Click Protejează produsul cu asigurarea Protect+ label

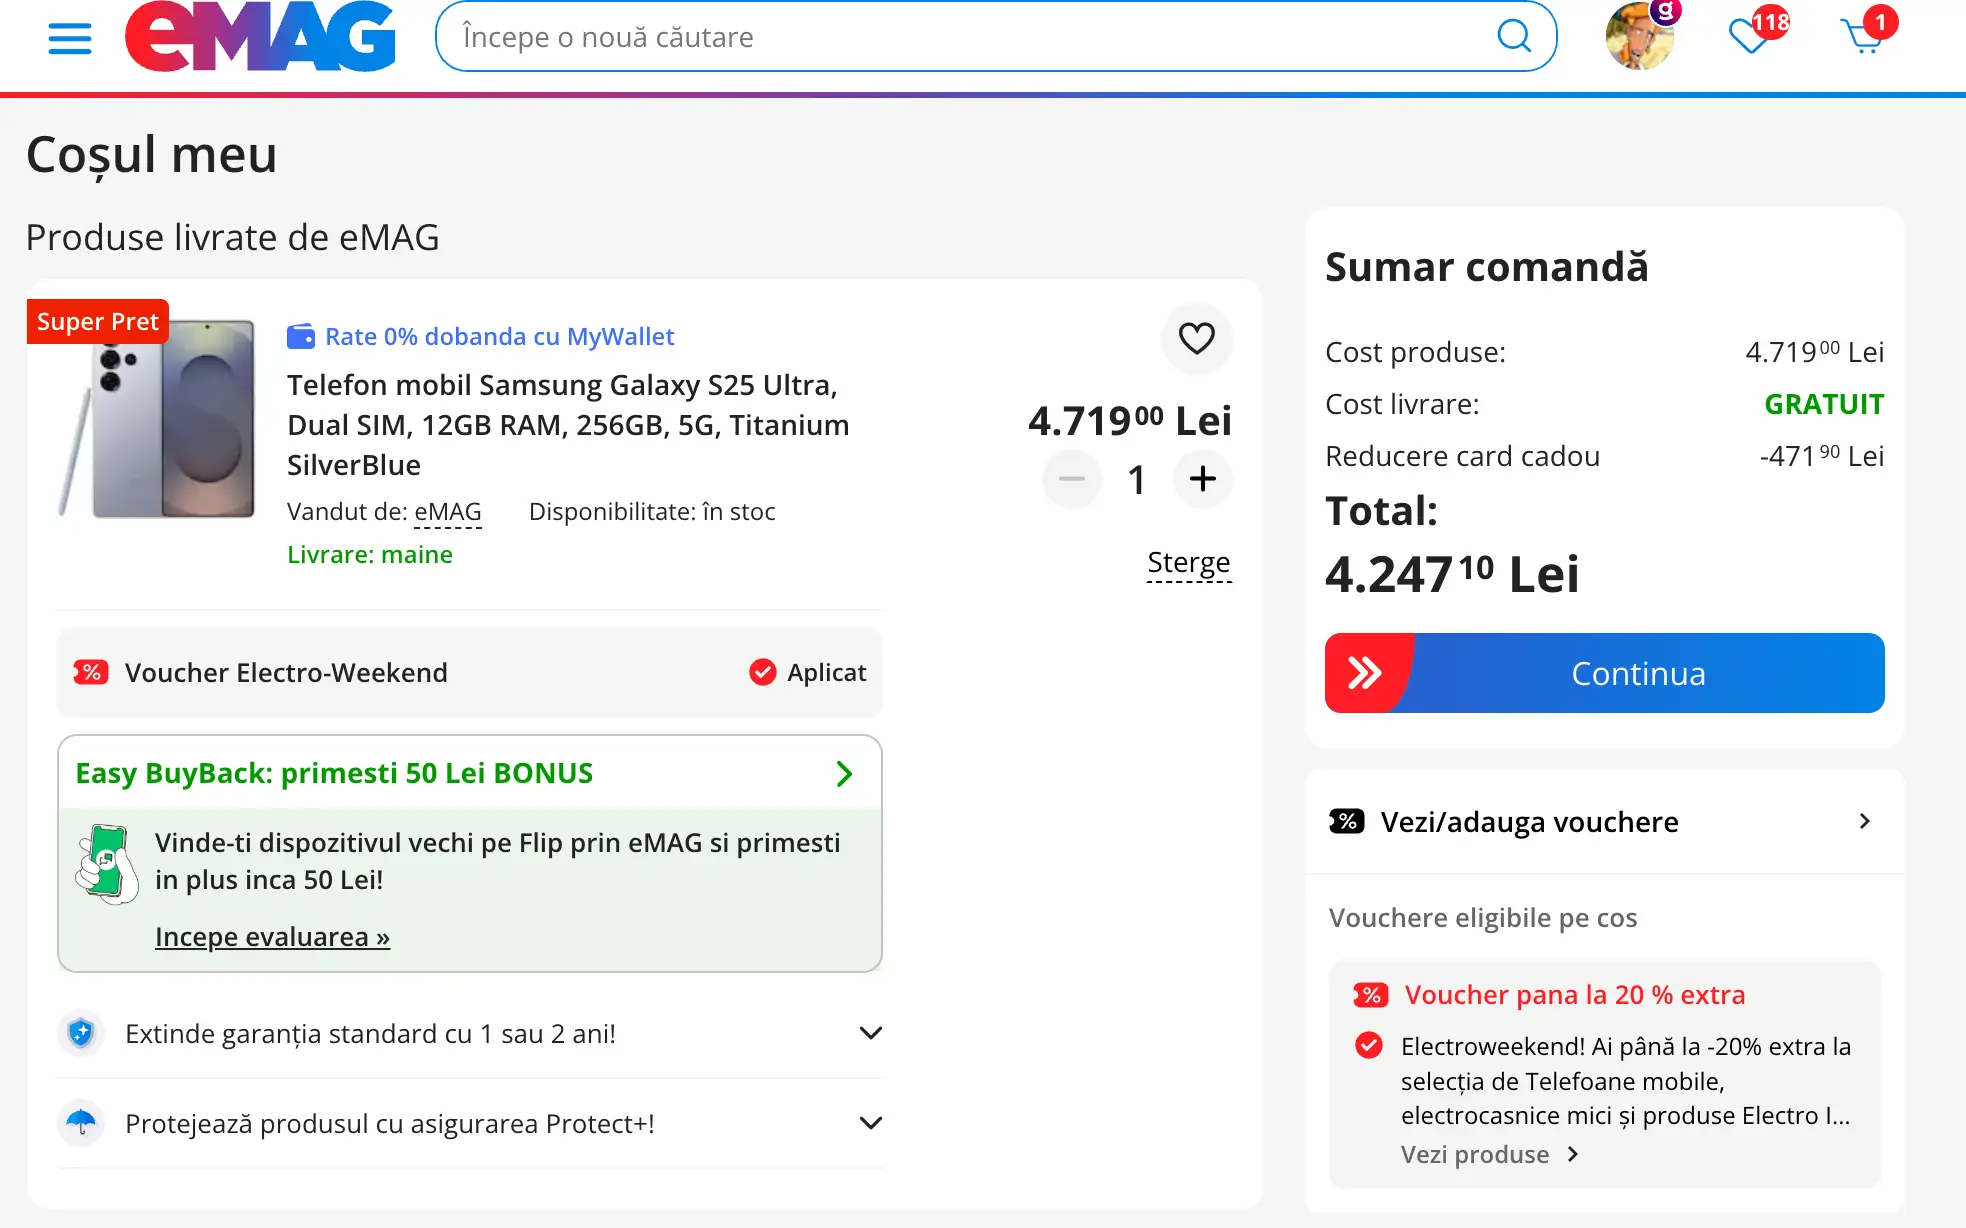point(390,1123)
